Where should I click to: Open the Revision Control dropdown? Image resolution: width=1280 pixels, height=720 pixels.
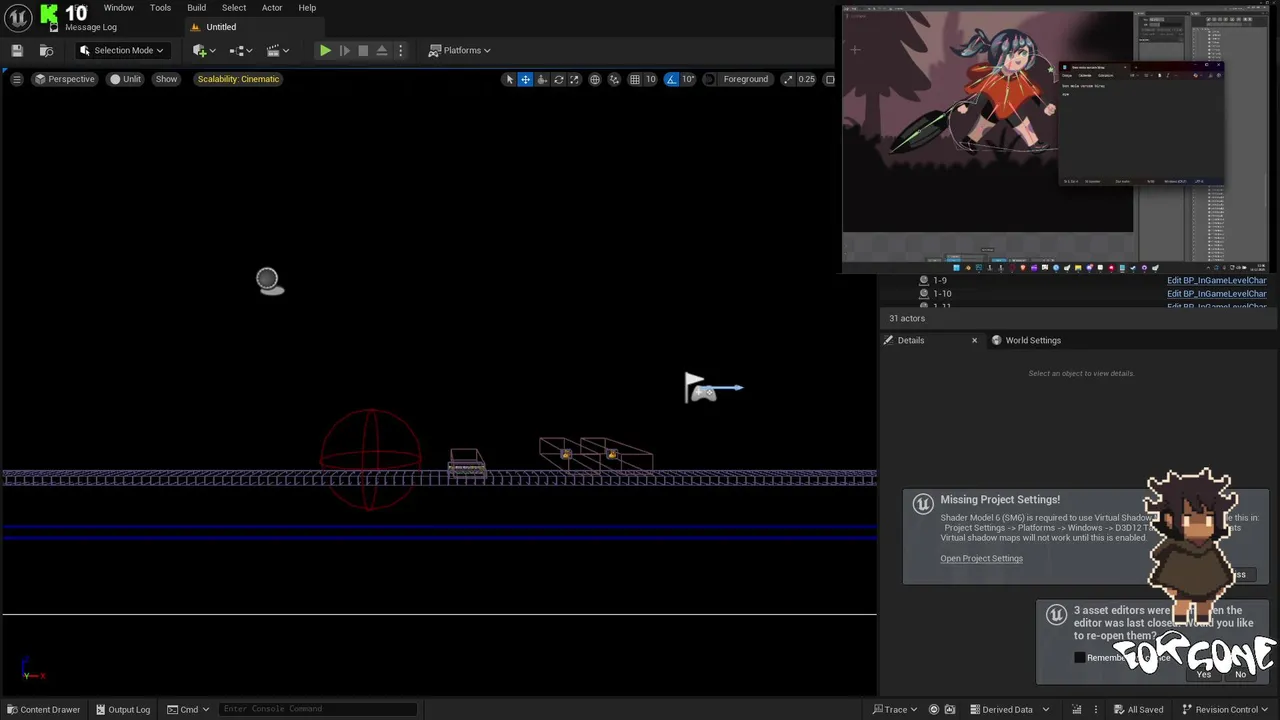tap(1224, 710)
